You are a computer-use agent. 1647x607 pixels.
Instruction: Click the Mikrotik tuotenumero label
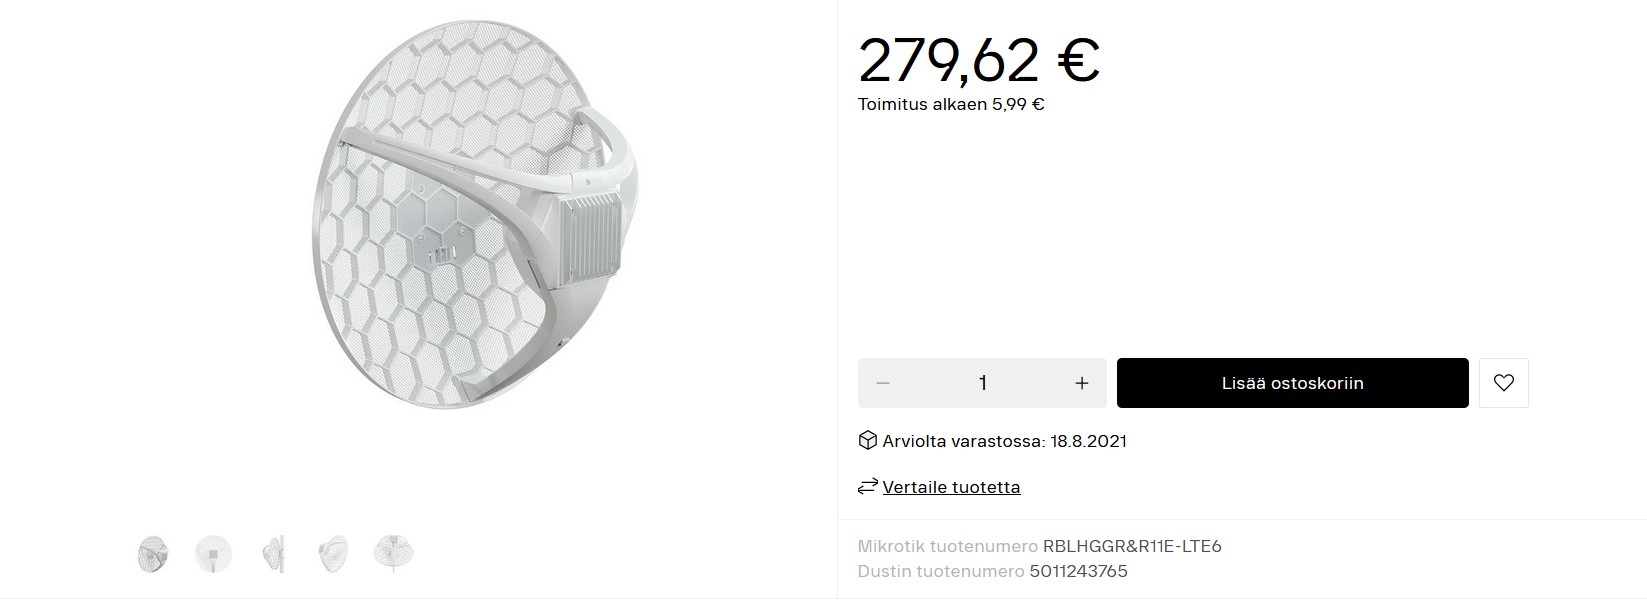click(x=948, y=546)
